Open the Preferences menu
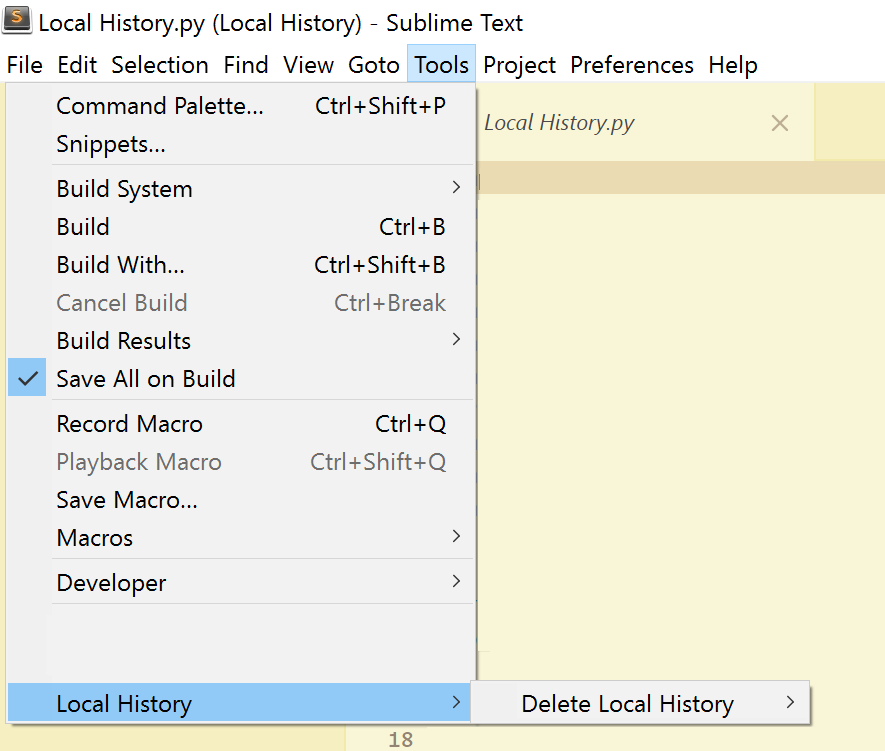 pyautogui.click(x=632, y=65)
